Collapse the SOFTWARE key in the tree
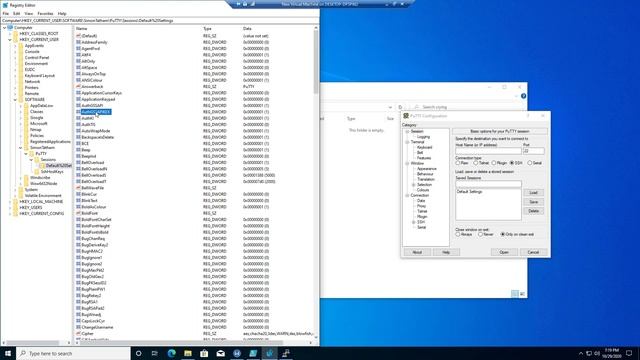The image size is (640, 360). pos(15,100)
